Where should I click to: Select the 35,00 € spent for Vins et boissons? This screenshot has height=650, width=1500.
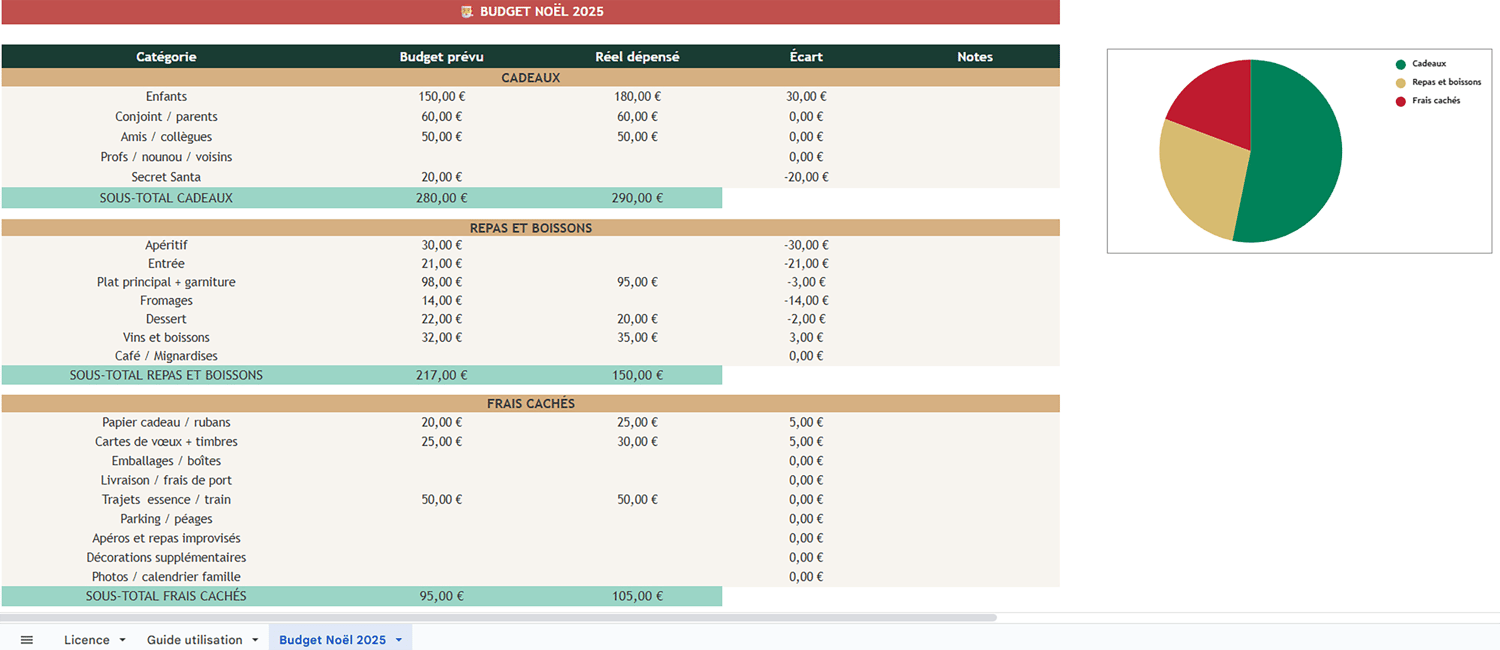(x=638, y=338)
